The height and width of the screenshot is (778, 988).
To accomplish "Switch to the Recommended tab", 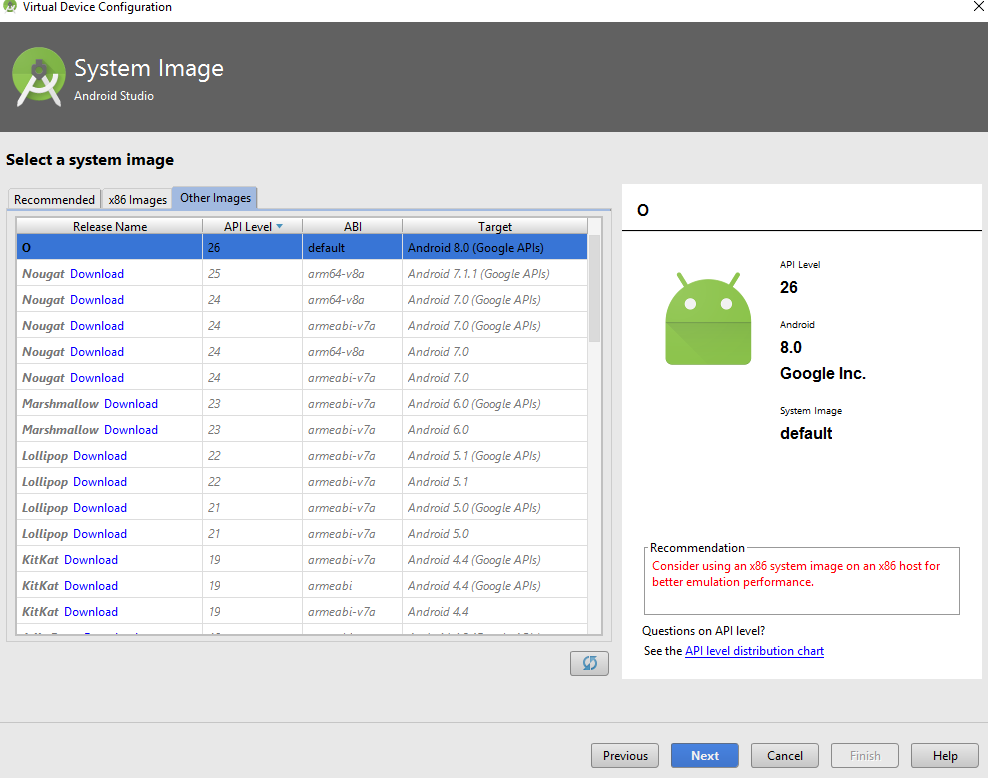I will 54,200.
